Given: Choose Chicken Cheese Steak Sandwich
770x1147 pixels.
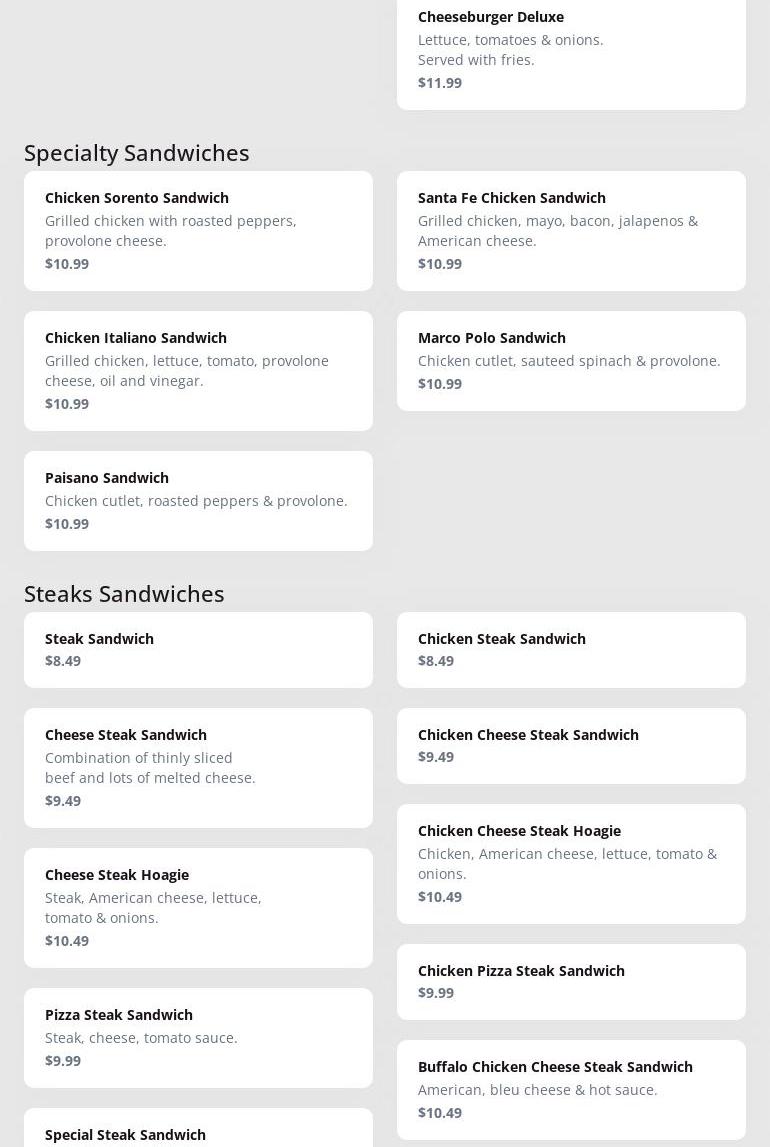Looking at the screenshot, I should [571, 746].
